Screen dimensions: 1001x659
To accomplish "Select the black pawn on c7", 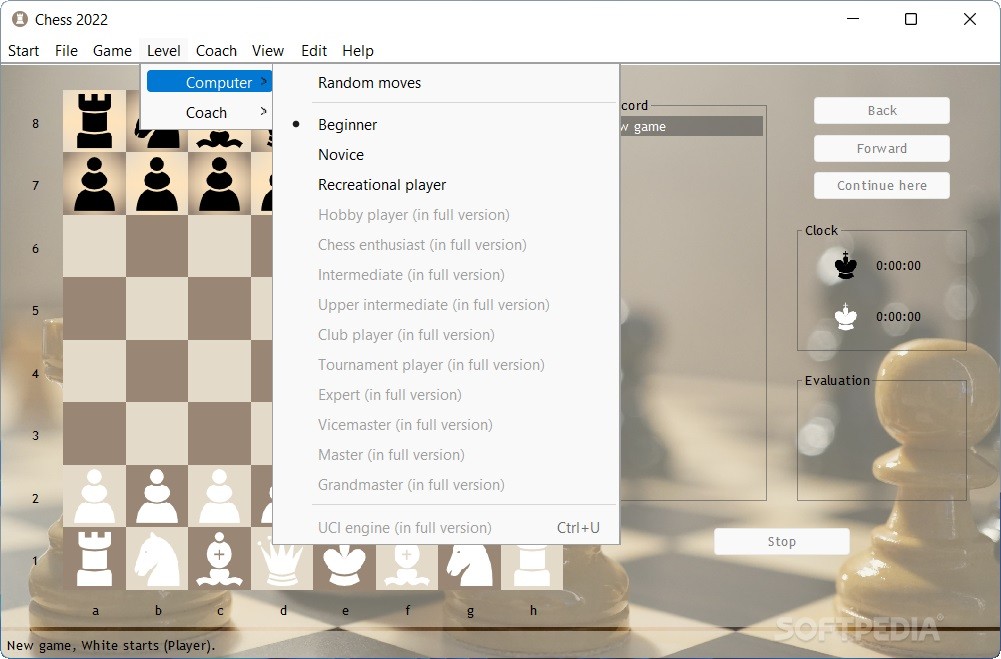I will coord(220,184).
